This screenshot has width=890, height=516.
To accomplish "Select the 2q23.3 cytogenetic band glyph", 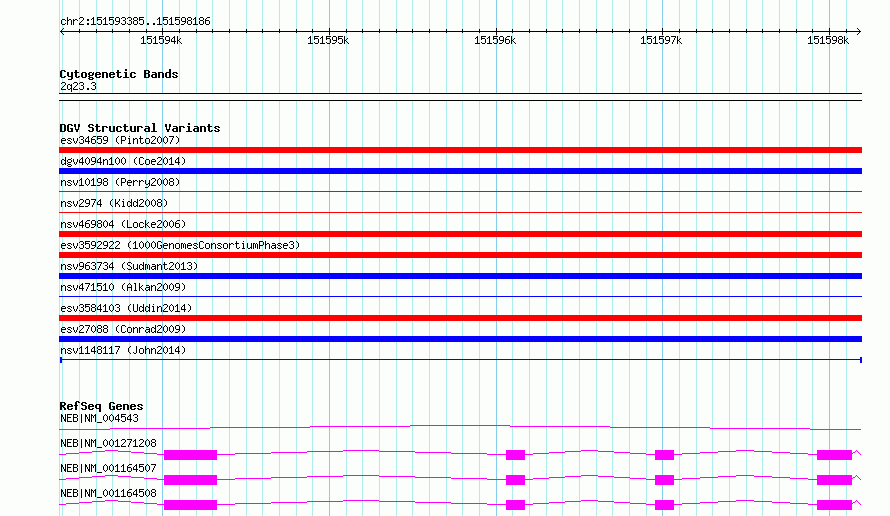I will (x=460, y=97).
